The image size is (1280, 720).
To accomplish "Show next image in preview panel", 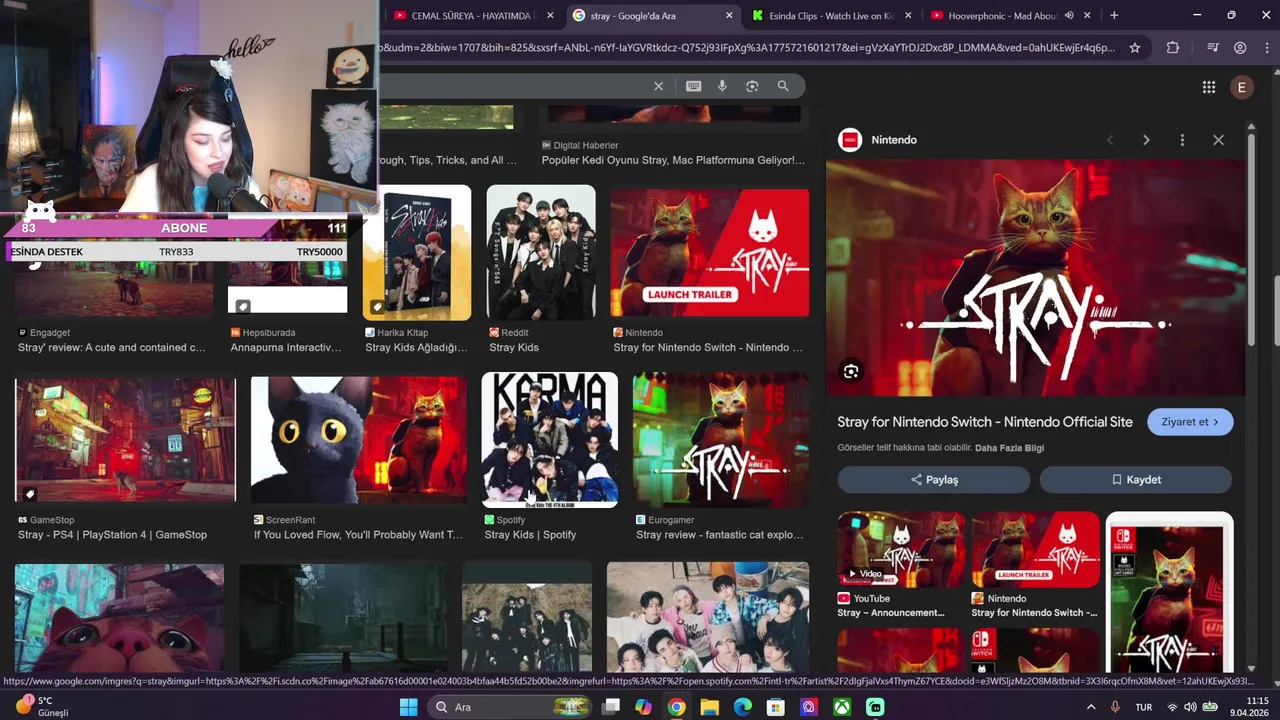I will tap(1146, 140).
